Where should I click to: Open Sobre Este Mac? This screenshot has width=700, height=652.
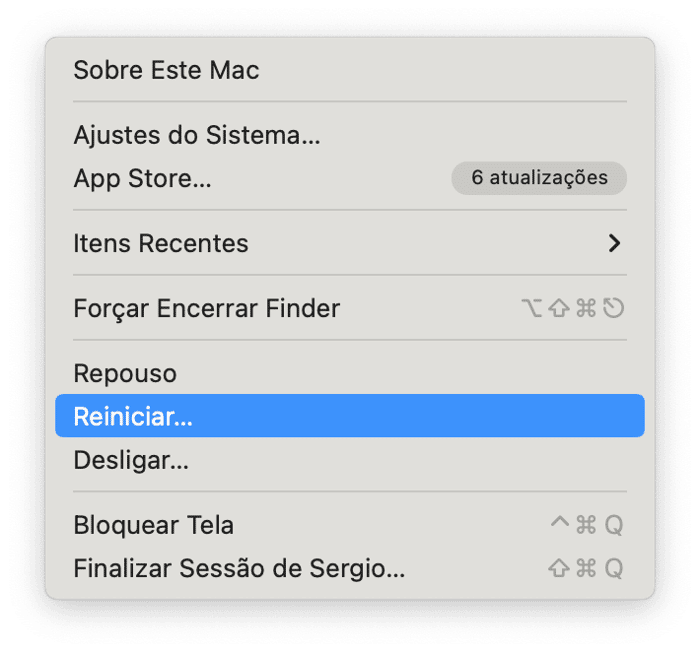[166, 70]
